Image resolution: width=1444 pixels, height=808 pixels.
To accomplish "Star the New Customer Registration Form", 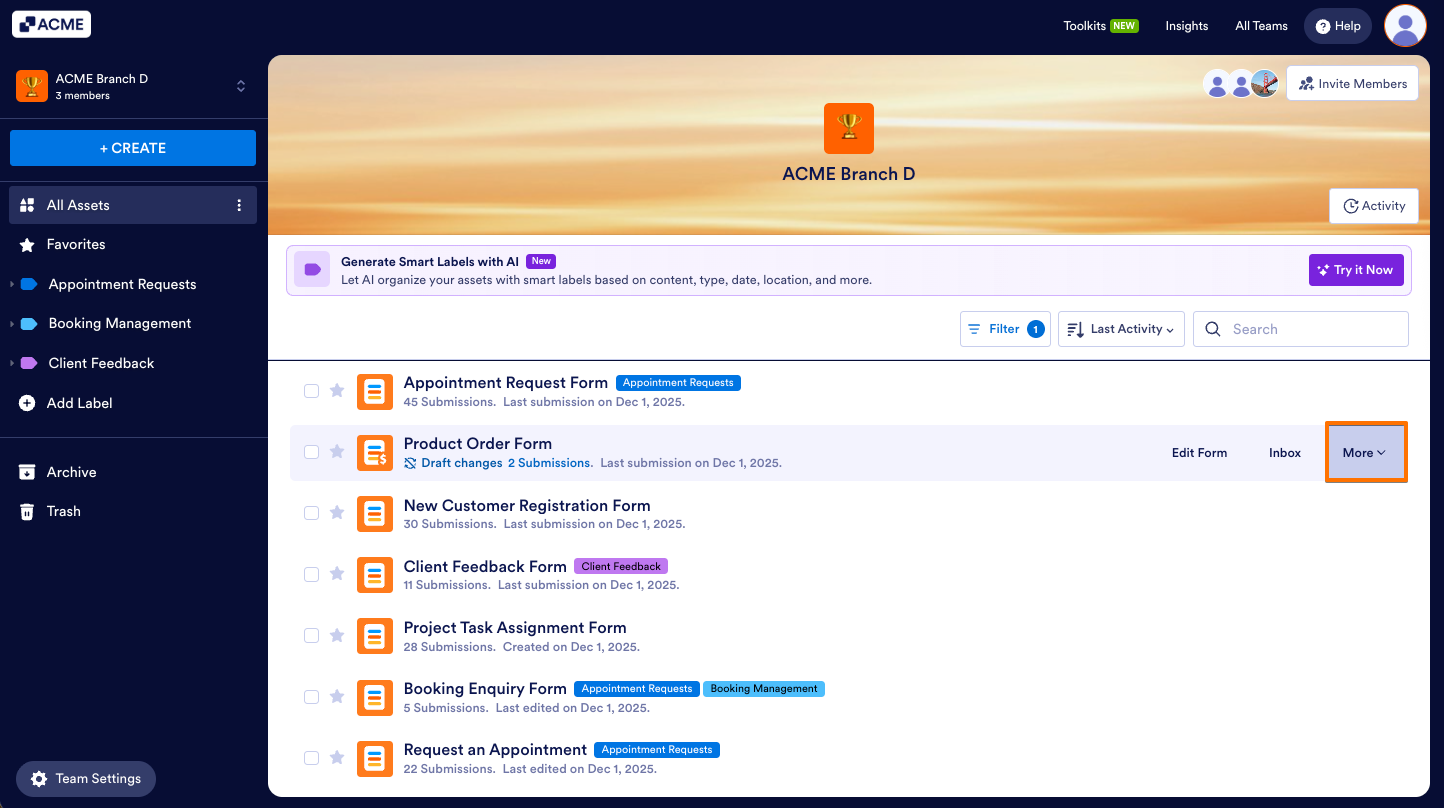I will coord(337,513).
